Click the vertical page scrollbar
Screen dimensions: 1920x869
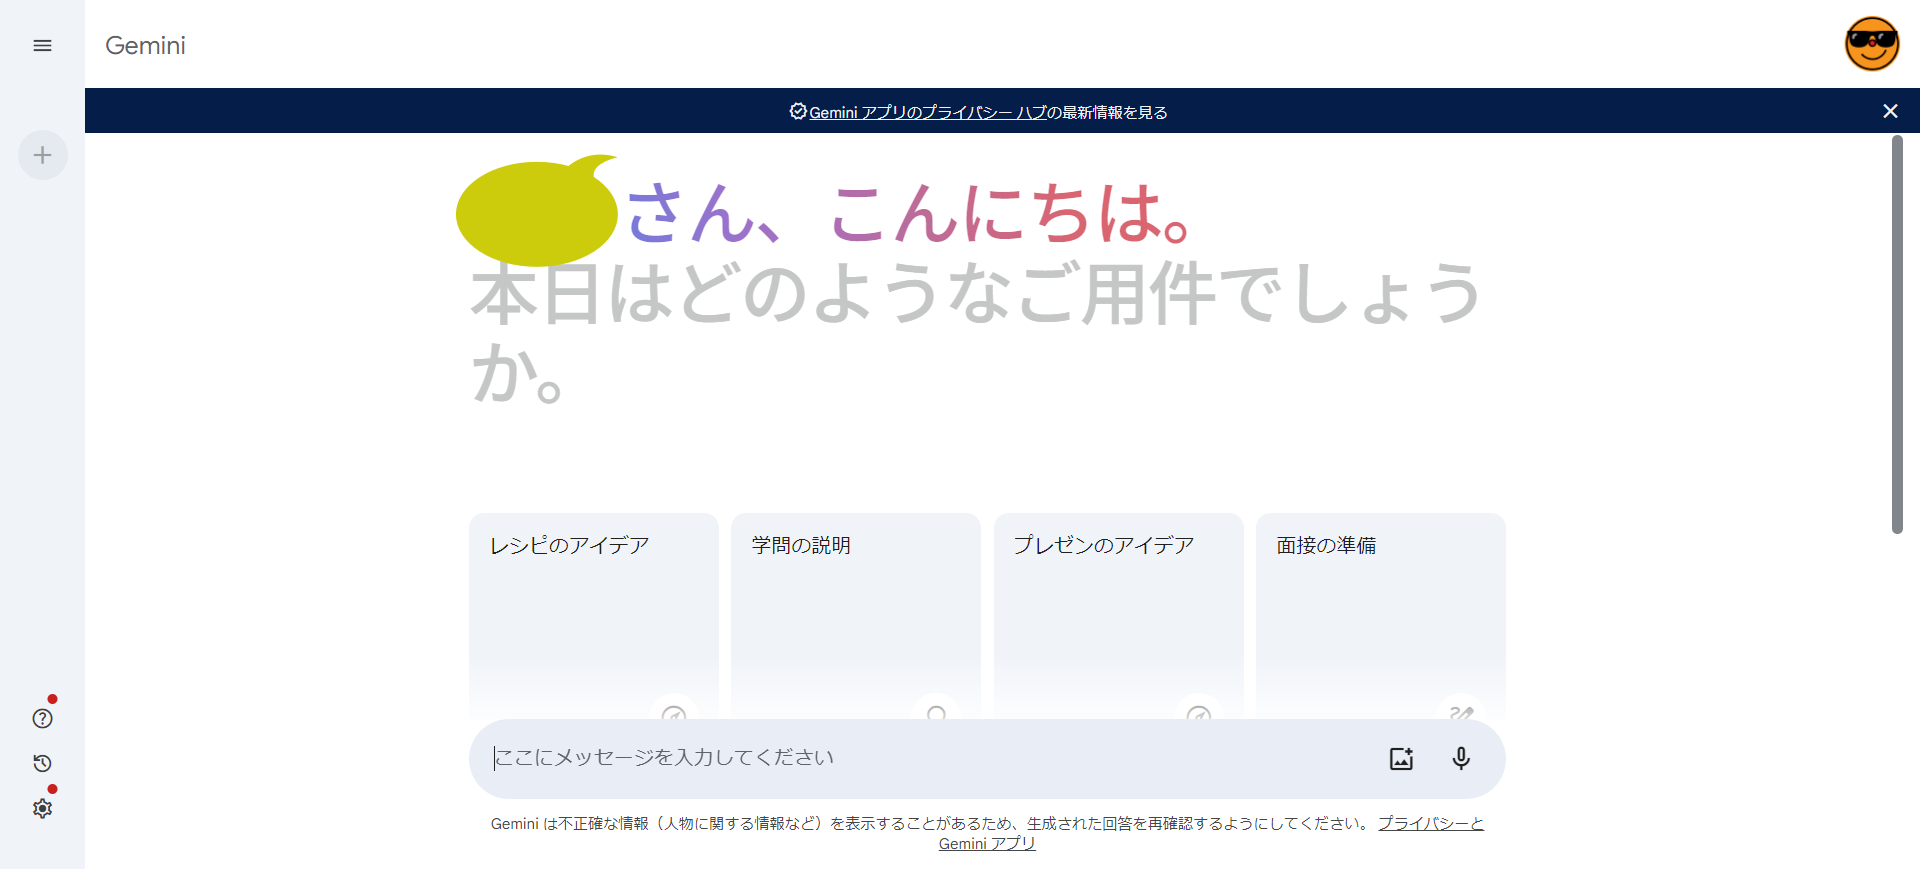point(1897,335)
